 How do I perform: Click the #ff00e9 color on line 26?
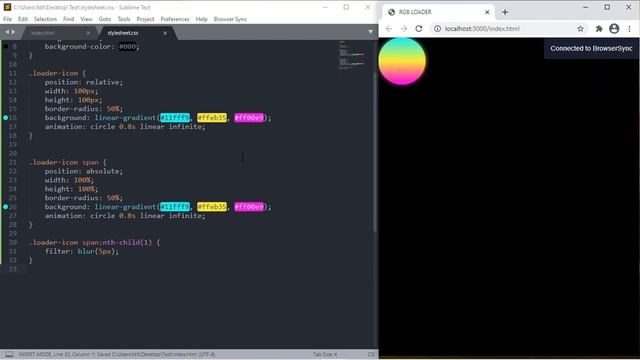(x=249, y=207)
